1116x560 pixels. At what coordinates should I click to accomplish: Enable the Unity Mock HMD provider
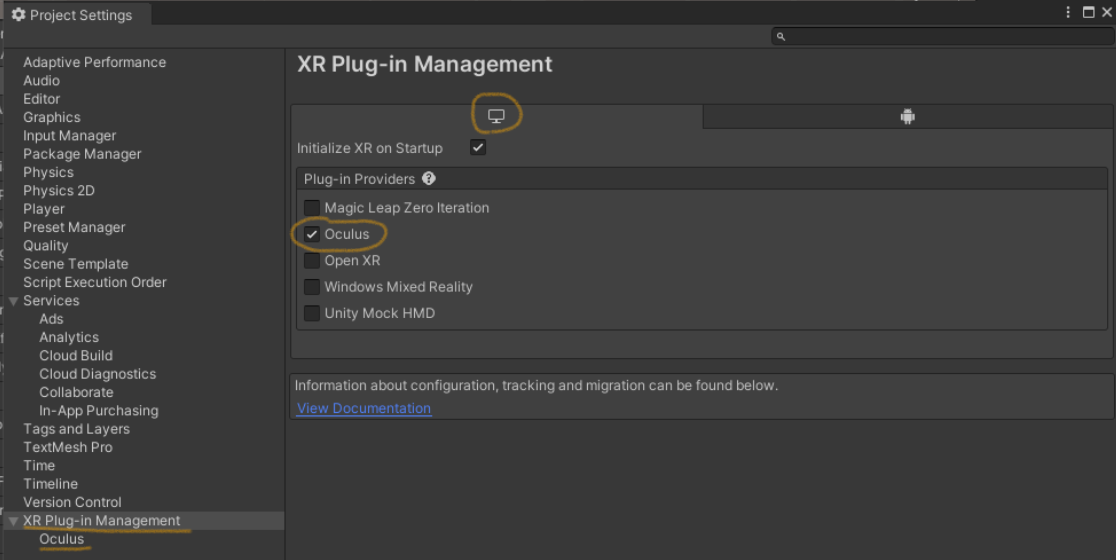(312, 313)
